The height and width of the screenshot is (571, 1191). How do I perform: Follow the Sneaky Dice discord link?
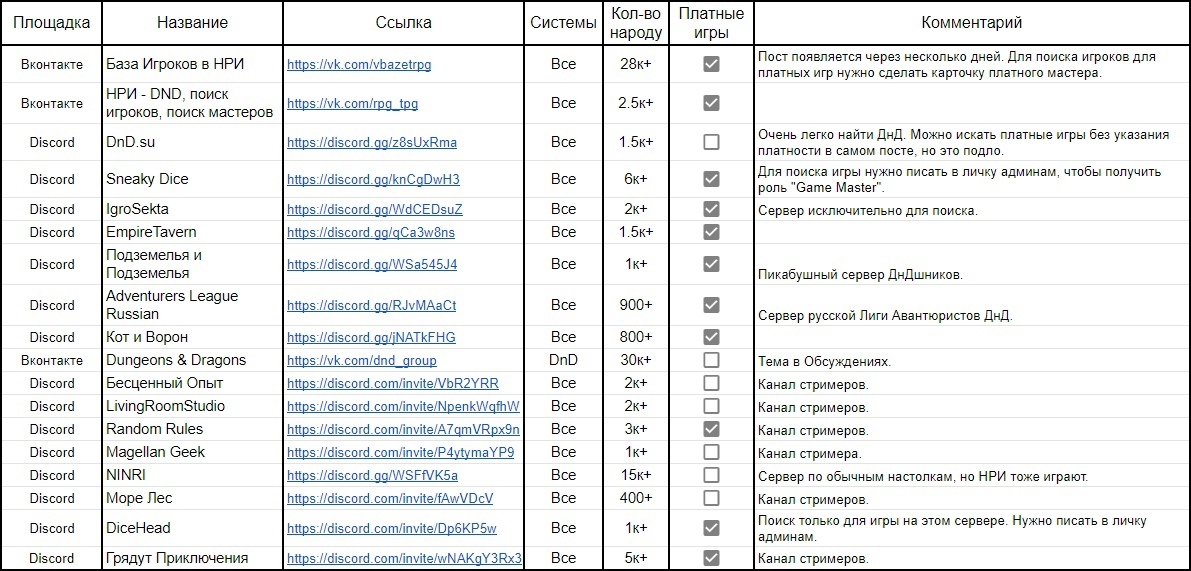(x=374, y=180)
